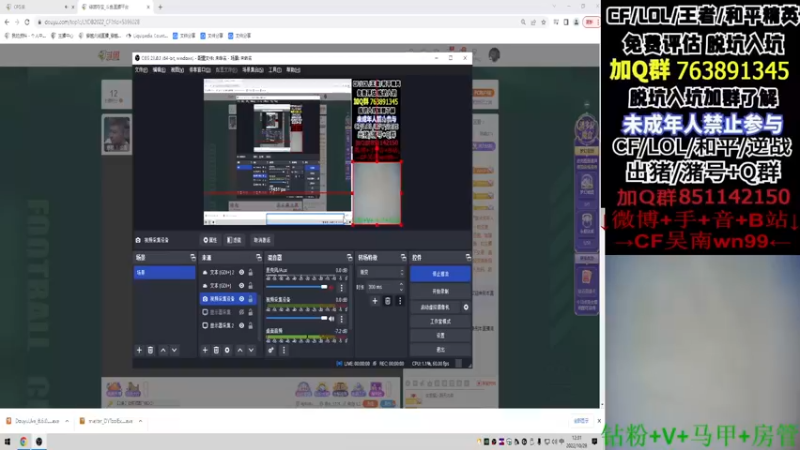The height and width of the screenshot is (450, 800).
Task: Open the View menu in OBS
Action: (x=177, y=70)
